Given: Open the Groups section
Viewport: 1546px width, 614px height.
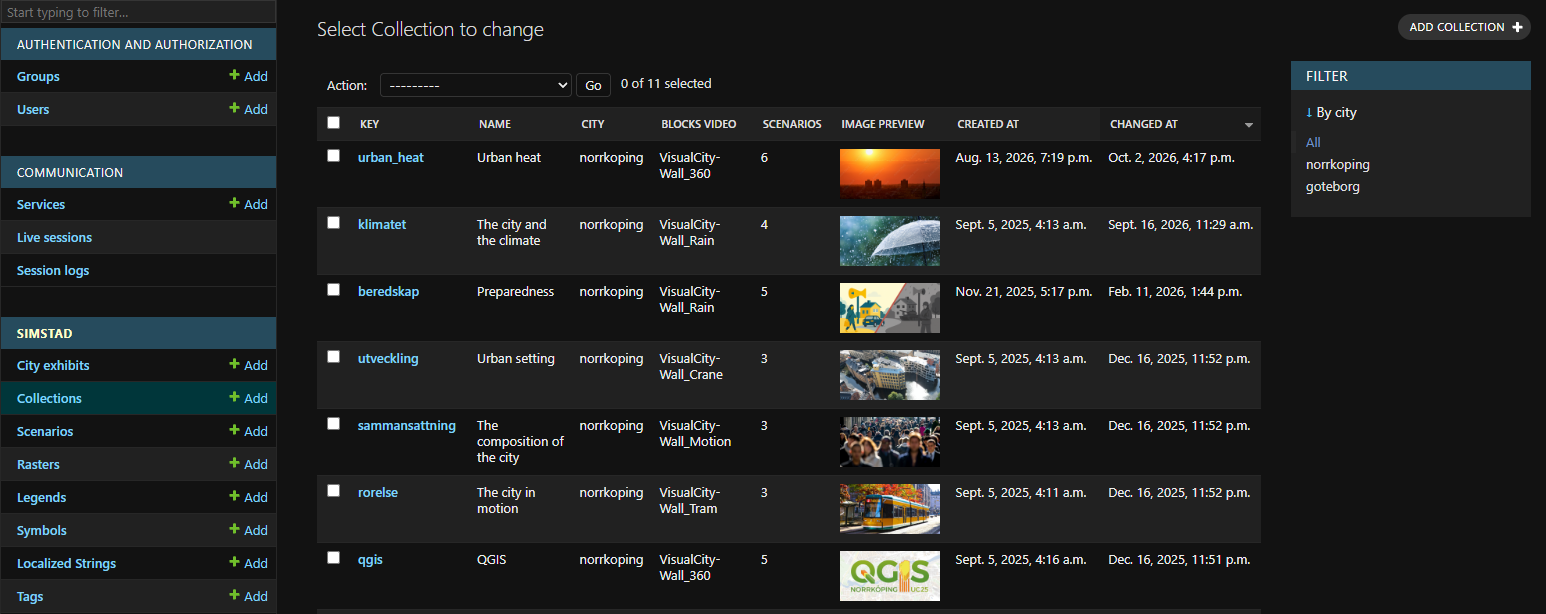Looking at the screenshot, I should click(x=38, y=76).
